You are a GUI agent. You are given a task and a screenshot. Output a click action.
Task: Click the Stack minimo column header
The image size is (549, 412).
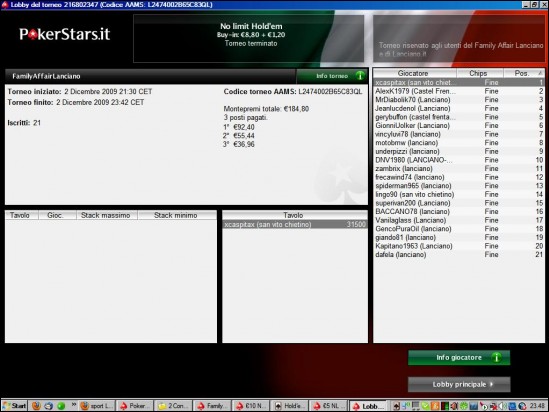tap(177, 215)
